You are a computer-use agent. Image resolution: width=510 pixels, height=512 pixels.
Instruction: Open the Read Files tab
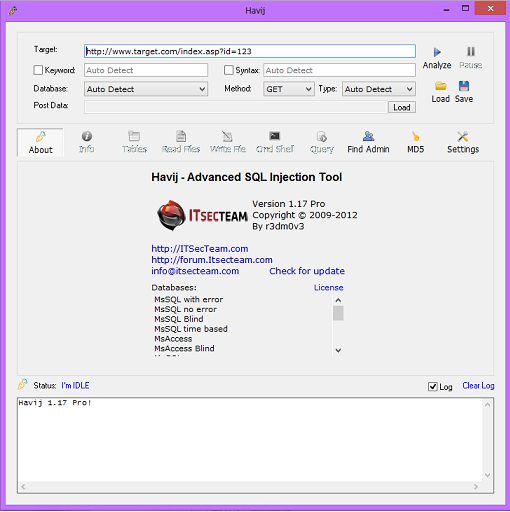coord(181,142)
